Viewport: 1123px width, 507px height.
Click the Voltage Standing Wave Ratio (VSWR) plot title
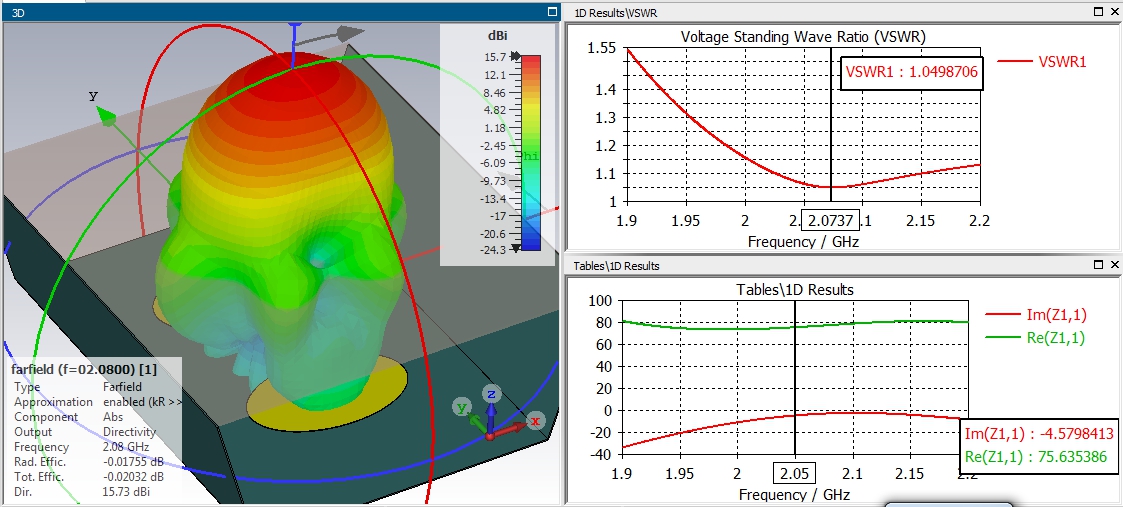coord(803,37)
